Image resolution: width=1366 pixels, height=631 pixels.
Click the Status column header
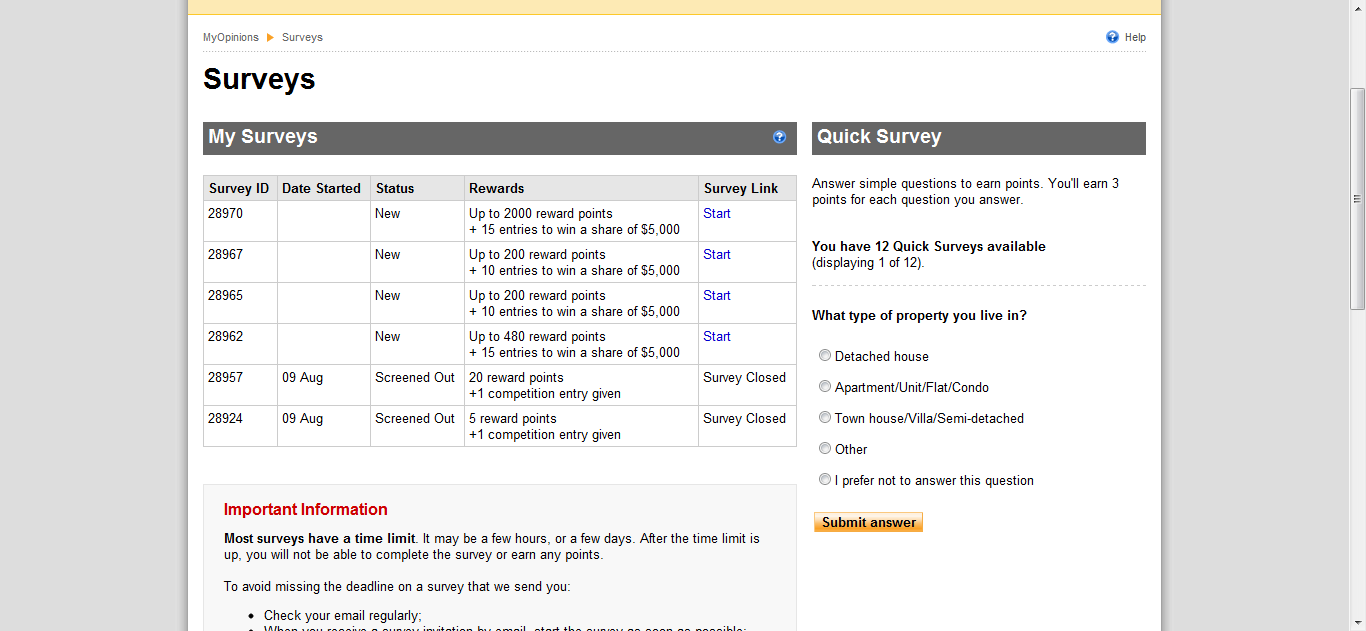pos(394,188)
